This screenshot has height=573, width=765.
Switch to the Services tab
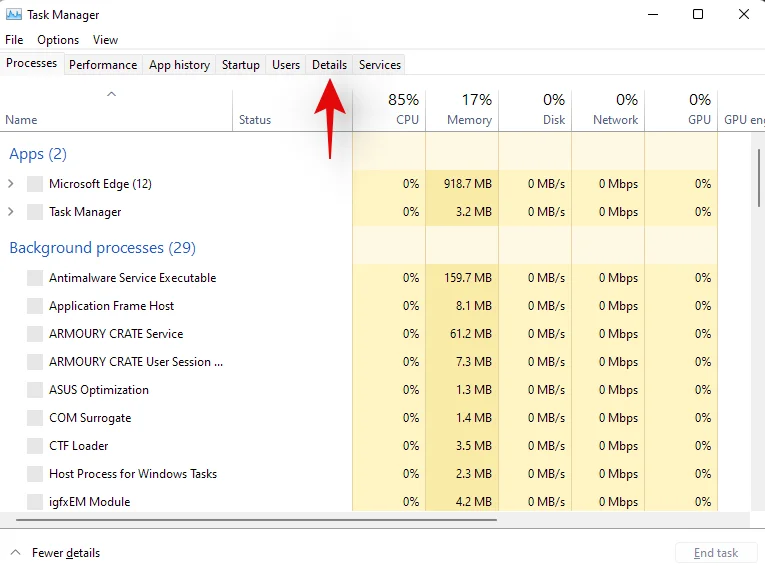click(x=380, y=65)
